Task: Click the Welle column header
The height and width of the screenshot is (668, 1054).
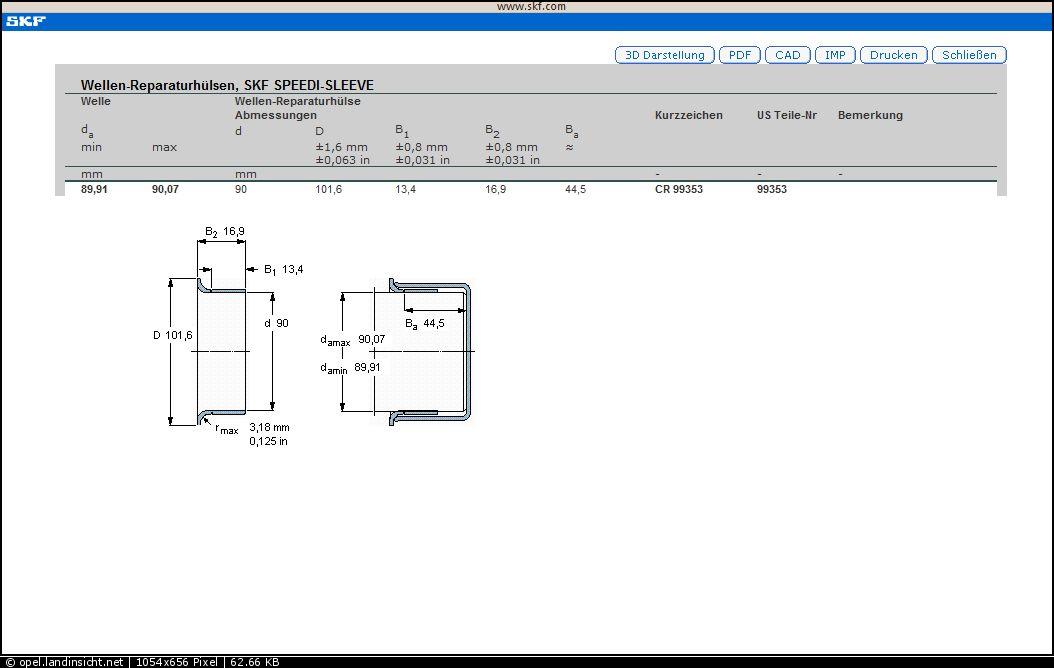Action: pyautogui.click(x=95, y=101)
